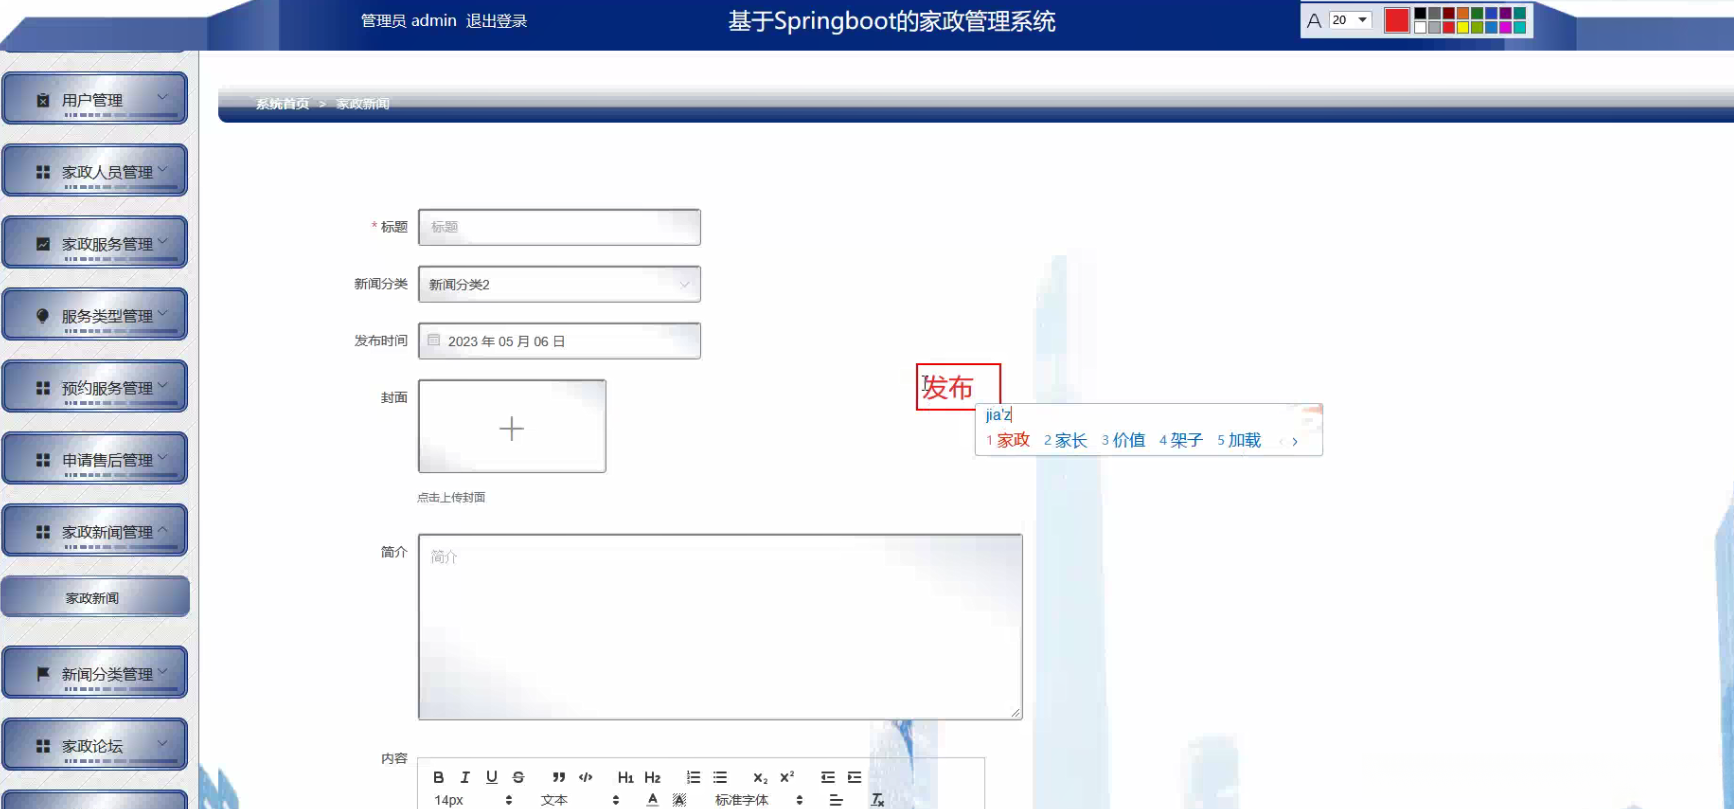Apply Heading 1 style

click(626, 777)
